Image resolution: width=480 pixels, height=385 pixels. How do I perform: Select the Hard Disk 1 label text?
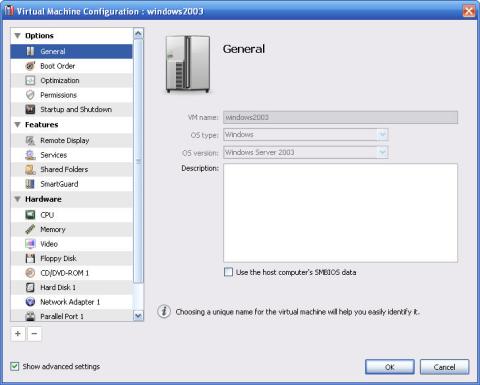[58, 287]
